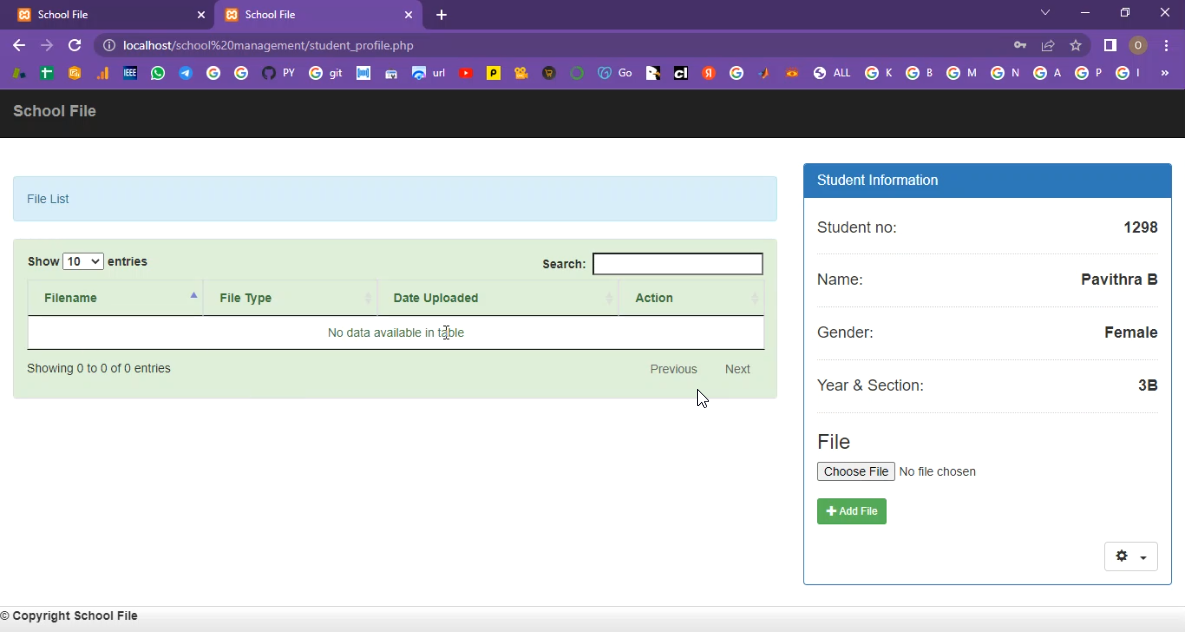Open the YouTube bookmark
The image size is (1185, 632).
(465, 73)
